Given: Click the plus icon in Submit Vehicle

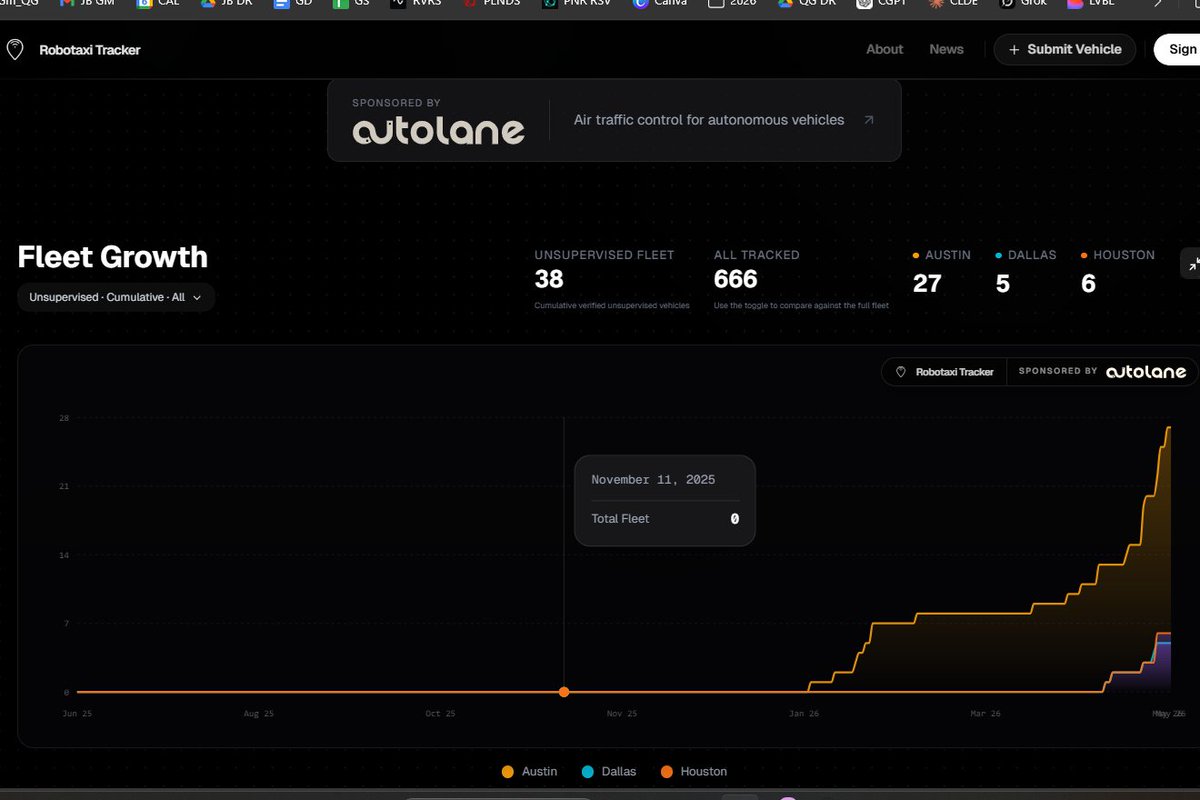Looking at the screenshot, I should pos(1014,49).
